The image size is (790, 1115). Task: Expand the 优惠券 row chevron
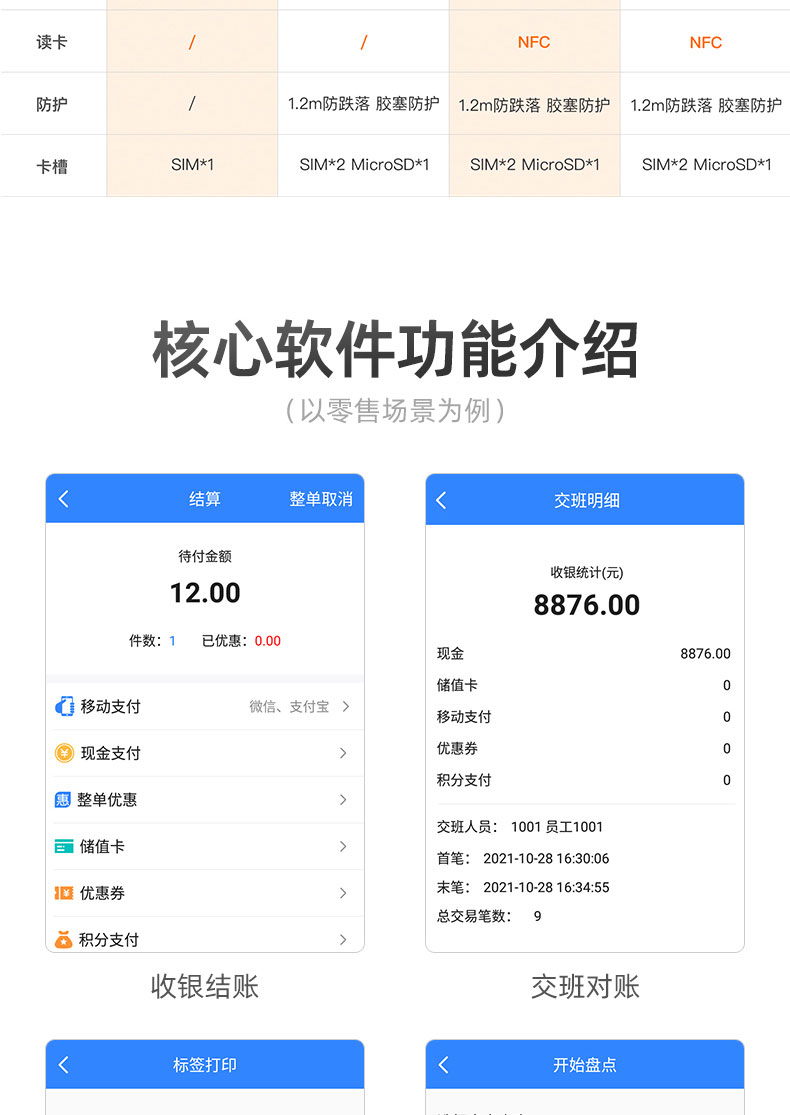(x=343, y=893)
